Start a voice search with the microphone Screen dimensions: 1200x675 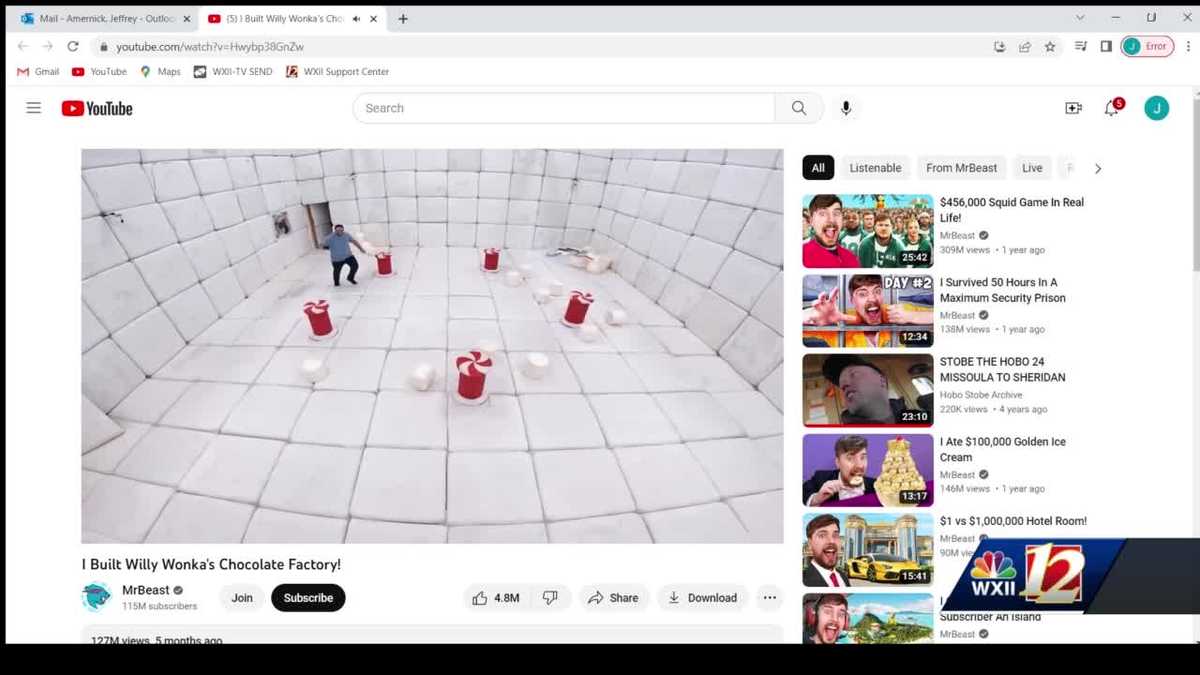click(x=846, y=108)
